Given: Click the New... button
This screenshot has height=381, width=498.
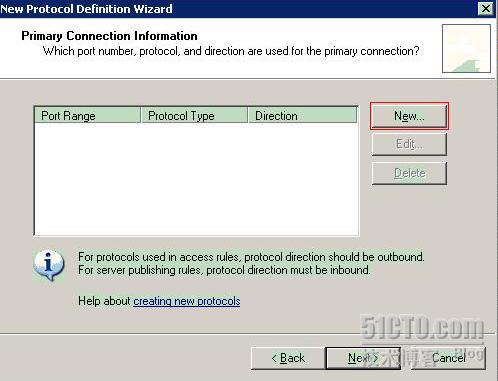Looking at the screenshot, I should pos(409,116).
